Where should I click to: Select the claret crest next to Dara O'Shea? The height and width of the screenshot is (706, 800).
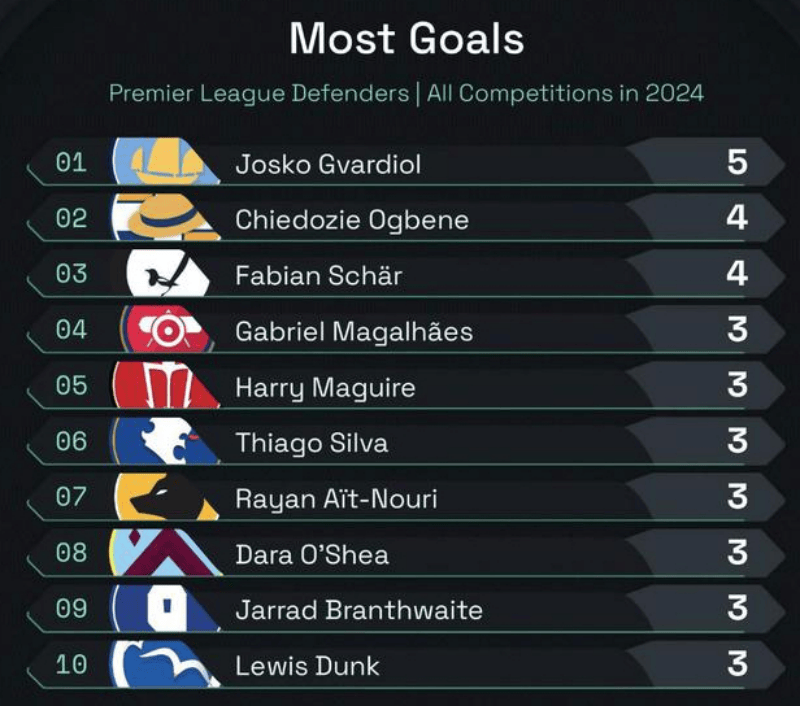(x=166, y=553)
